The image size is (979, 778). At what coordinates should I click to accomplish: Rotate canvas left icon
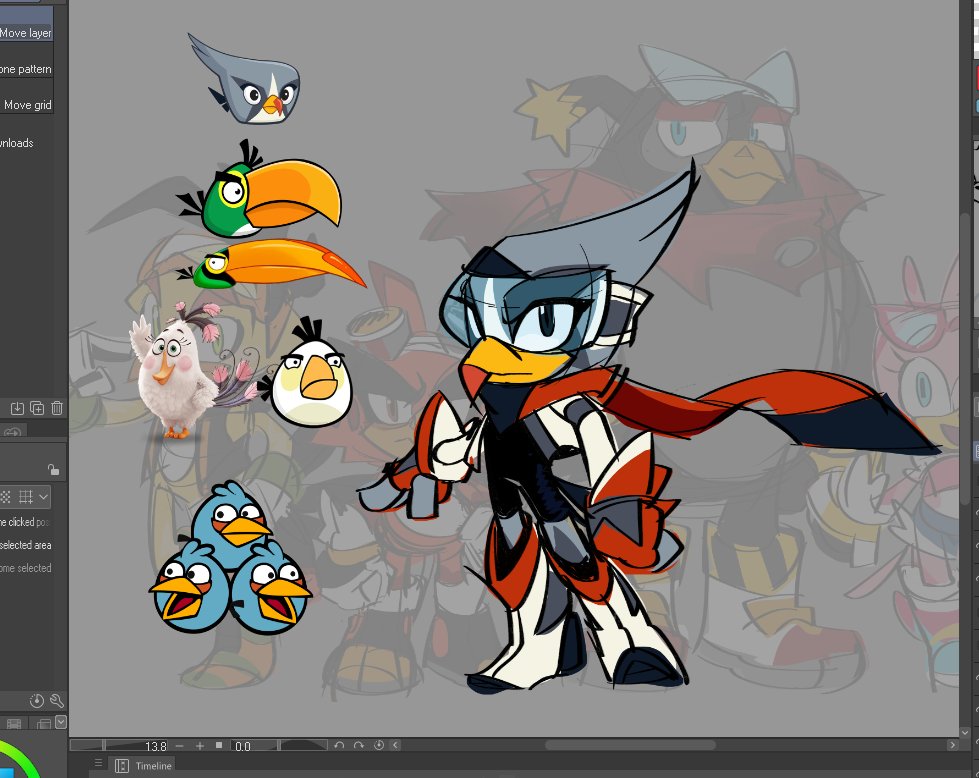[x=339, y=745]
